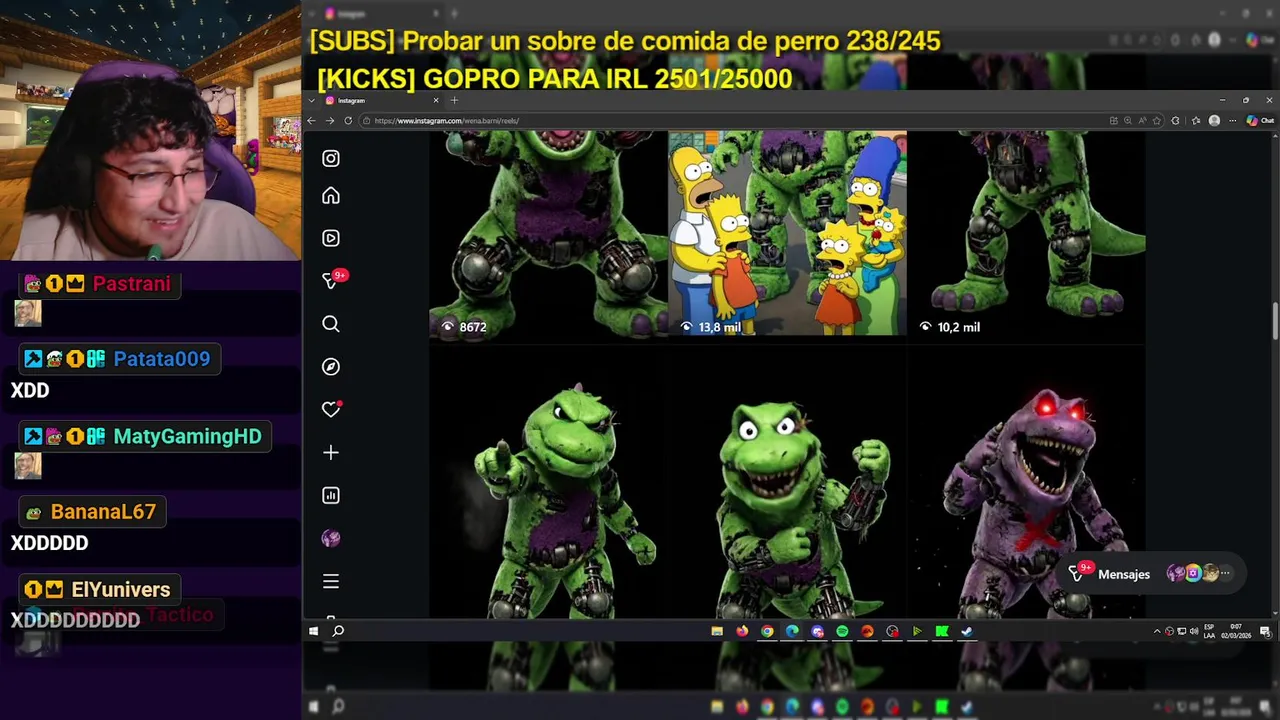This screenshot has width=1280, height=720.
Task: Click MatyGamingHD username in chat
Action: tap(187, 437)
